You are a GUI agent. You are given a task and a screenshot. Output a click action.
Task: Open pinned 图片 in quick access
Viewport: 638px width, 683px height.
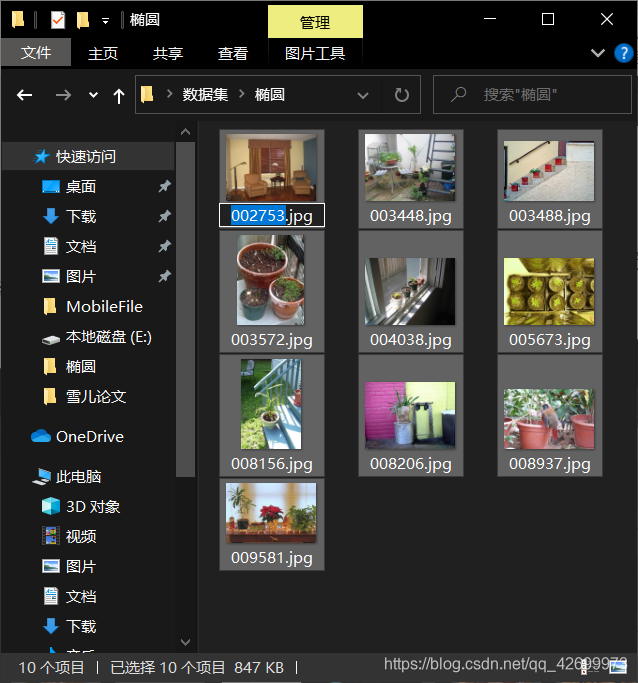pos(81,276)
